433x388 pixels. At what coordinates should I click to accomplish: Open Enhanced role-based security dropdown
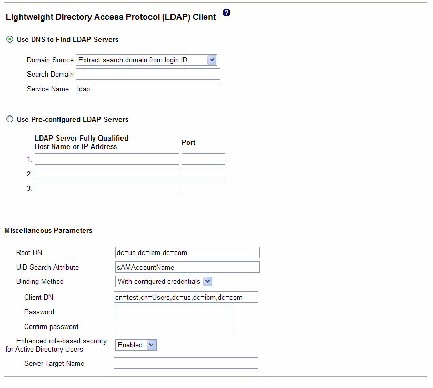(136, 345)
